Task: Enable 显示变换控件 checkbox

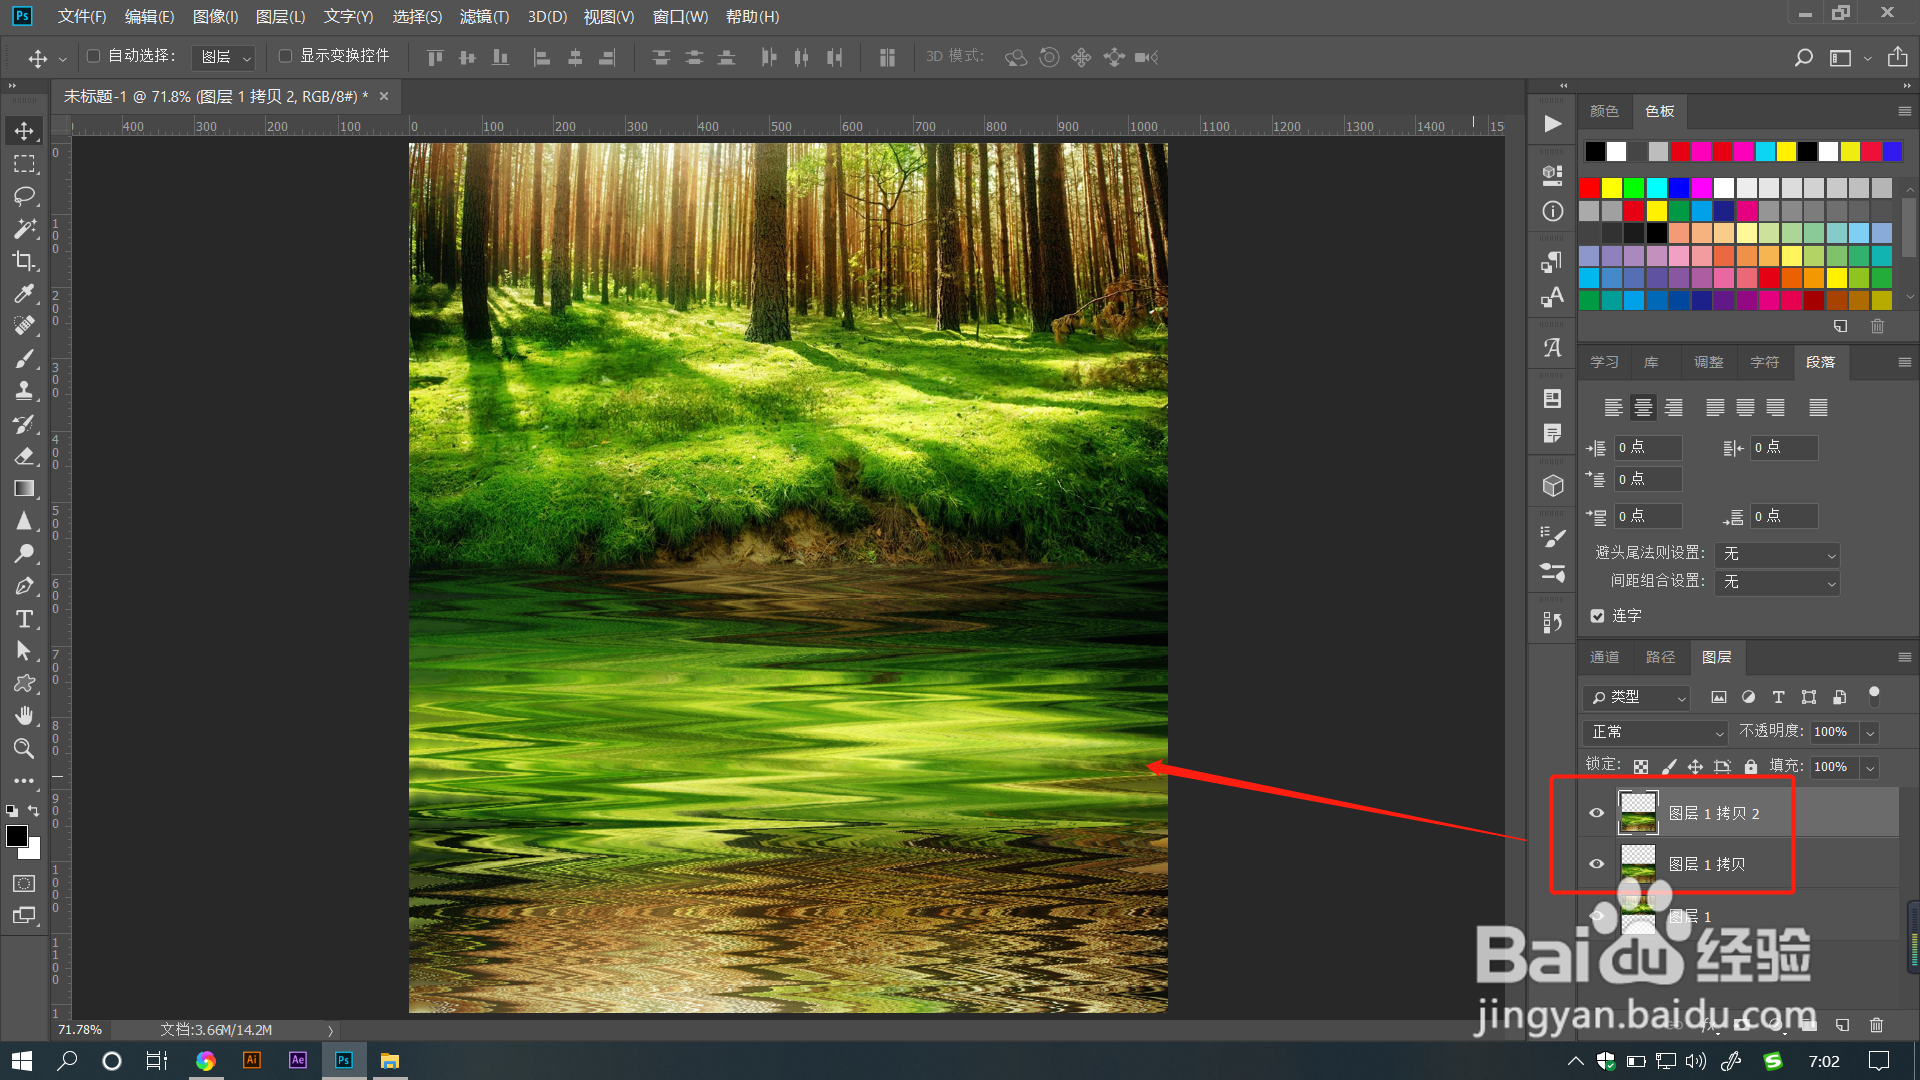Action: click(x=285, y=56)
